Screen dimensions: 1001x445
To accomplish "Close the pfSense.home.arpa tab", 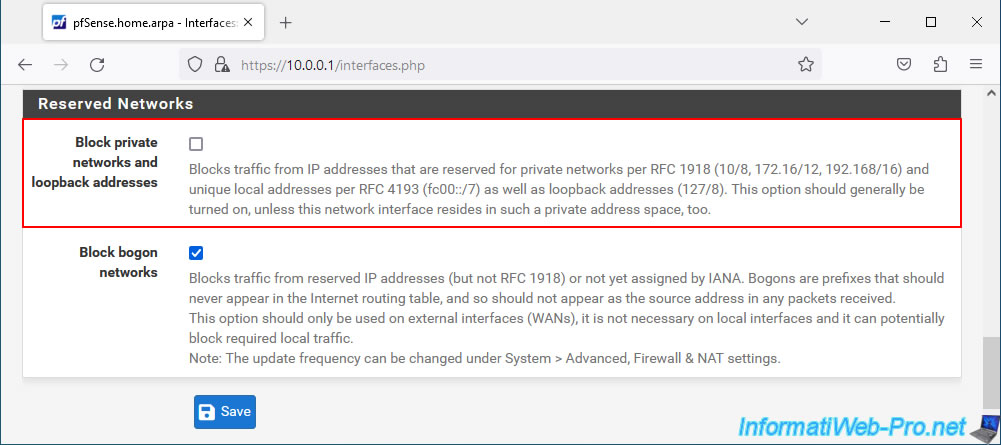I will [x=248, y=22].
